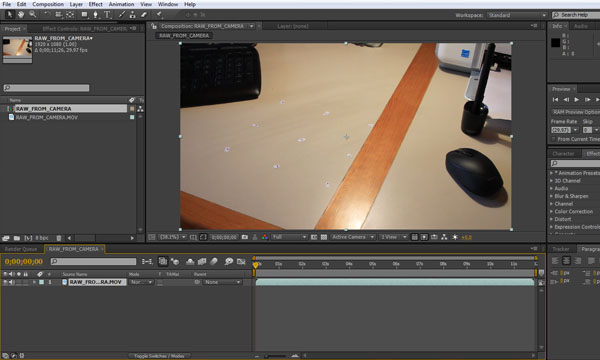Image resolution: width=600 pixels, height=360 pixels.
Task: Open the Parent None dropdown
Action: 222,282
